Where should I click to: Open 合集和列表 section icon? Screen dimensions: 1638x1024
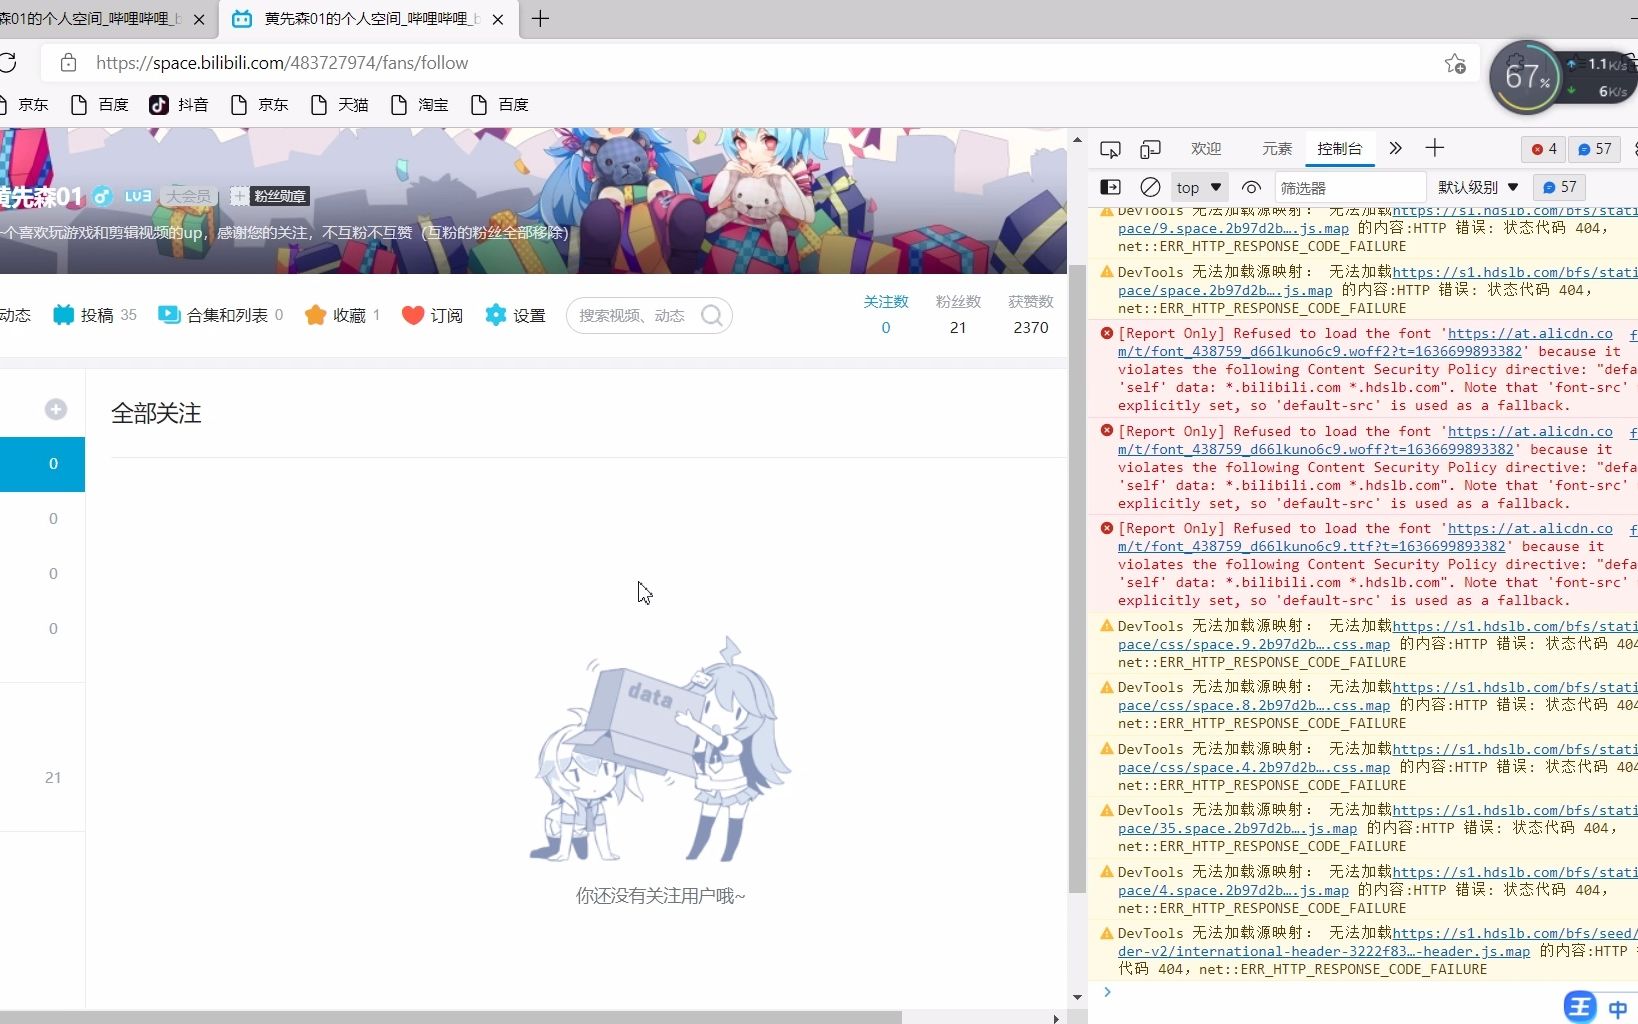(x=169, y=315)
